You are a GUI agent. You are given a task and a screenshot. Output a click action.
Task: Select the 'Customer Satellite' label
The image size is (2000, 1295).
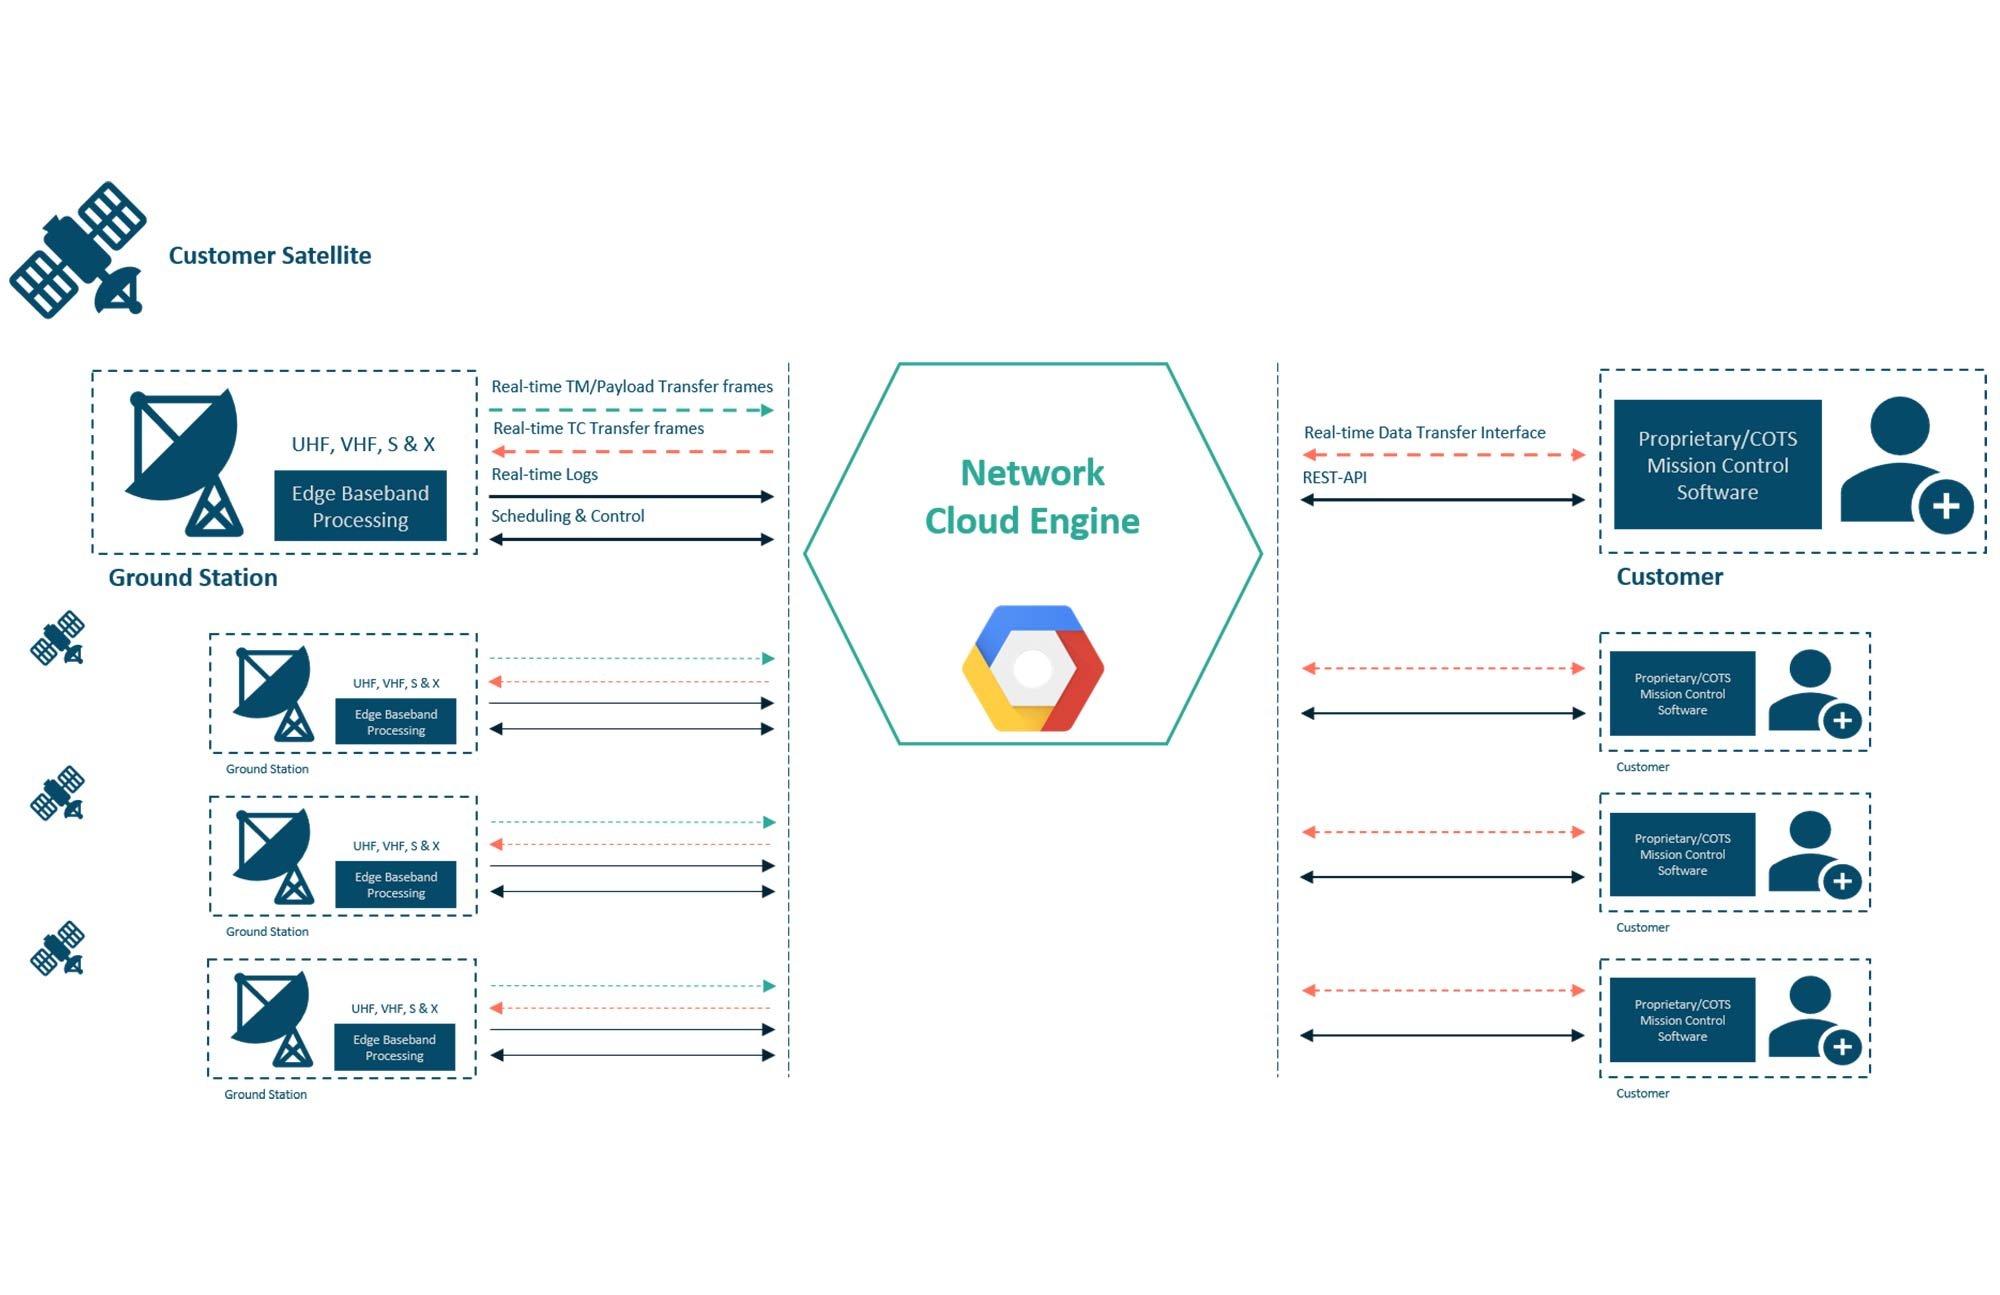270,255
